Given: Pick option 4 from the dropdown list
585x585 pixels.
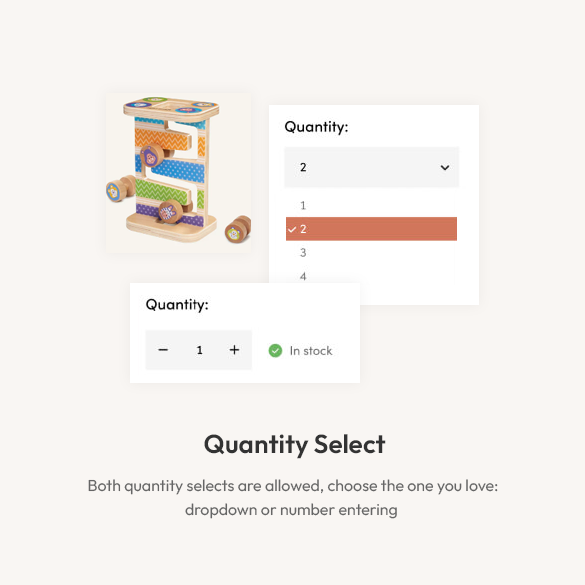Looking at the screenshot, I should [x=371, y=275].
